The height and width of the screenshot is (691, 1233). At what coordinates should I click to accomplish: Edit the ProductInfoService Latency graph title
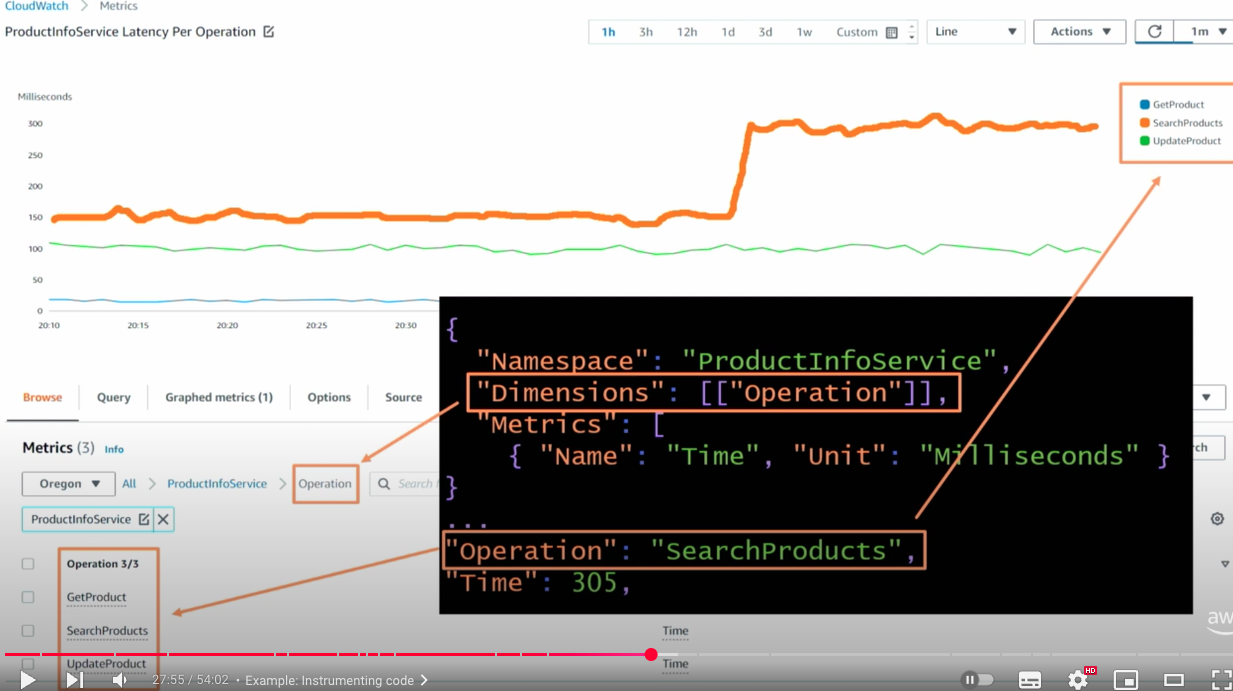click(268, 32)
